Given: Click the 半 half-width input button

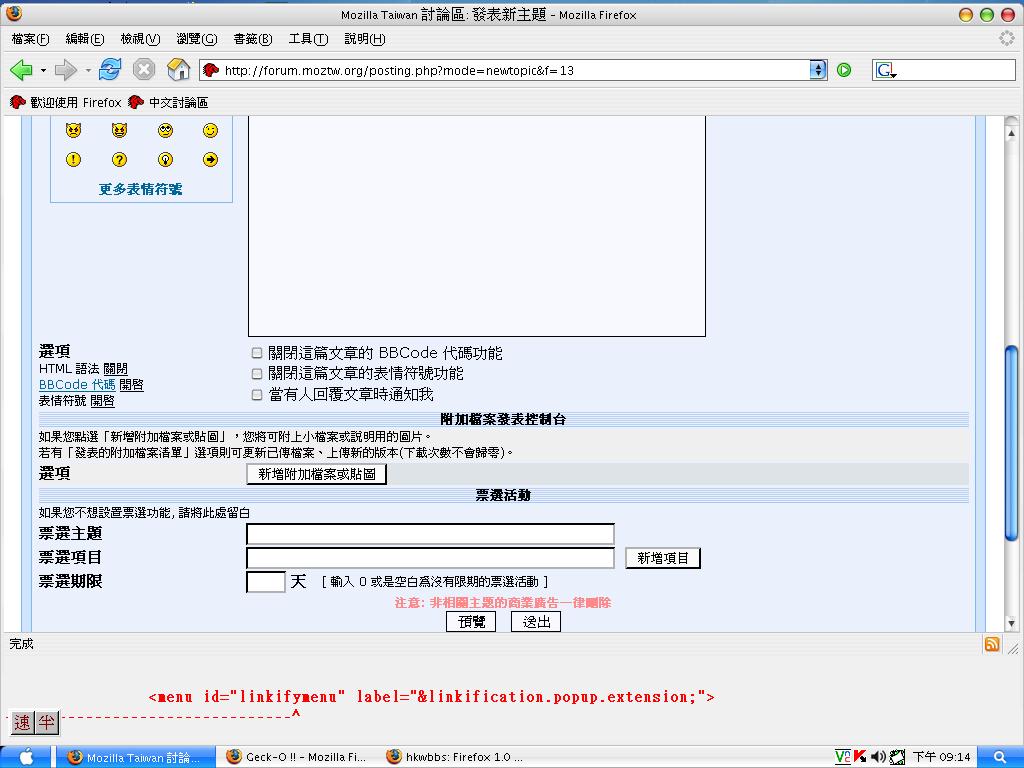Looking at the screenshot, I should [x=46, y=722].
